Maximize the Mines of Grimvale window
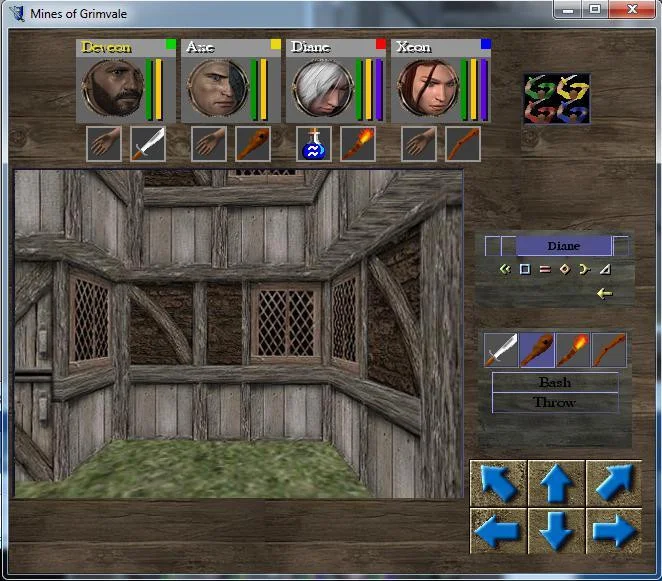The image size is (662, 581). 595,9
